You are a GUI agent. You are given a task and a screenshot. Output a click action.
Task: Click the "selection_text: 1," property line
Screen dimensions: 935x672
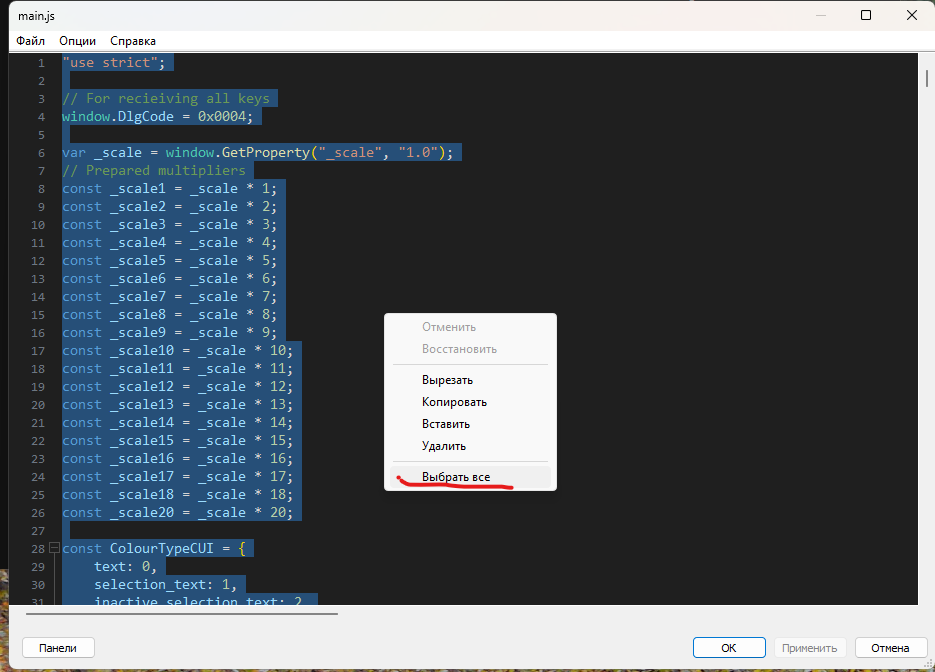tap(165, 584)
